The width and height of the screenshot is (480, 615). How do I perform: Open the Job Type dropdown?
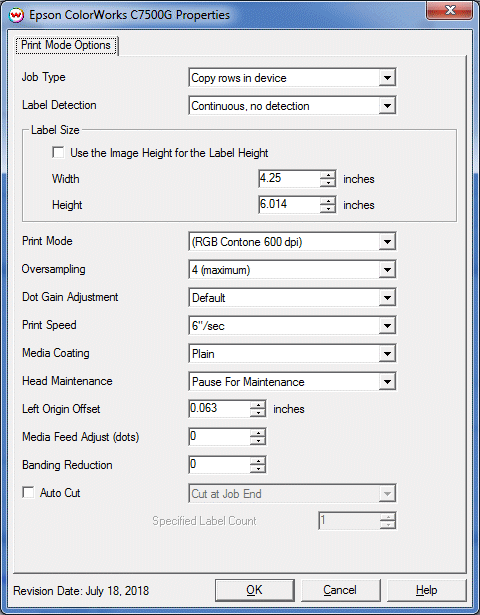point(292,78)
